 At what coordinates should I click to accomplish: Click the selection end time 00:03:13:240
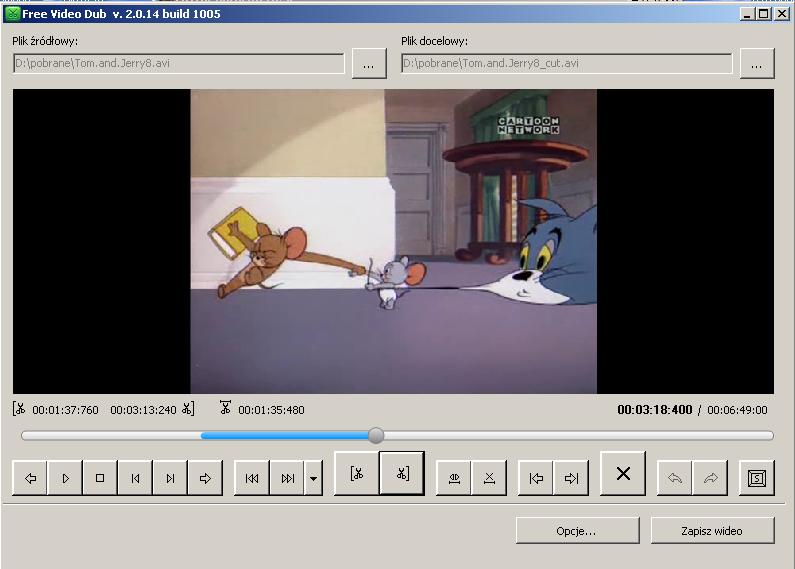pos(143,410)
